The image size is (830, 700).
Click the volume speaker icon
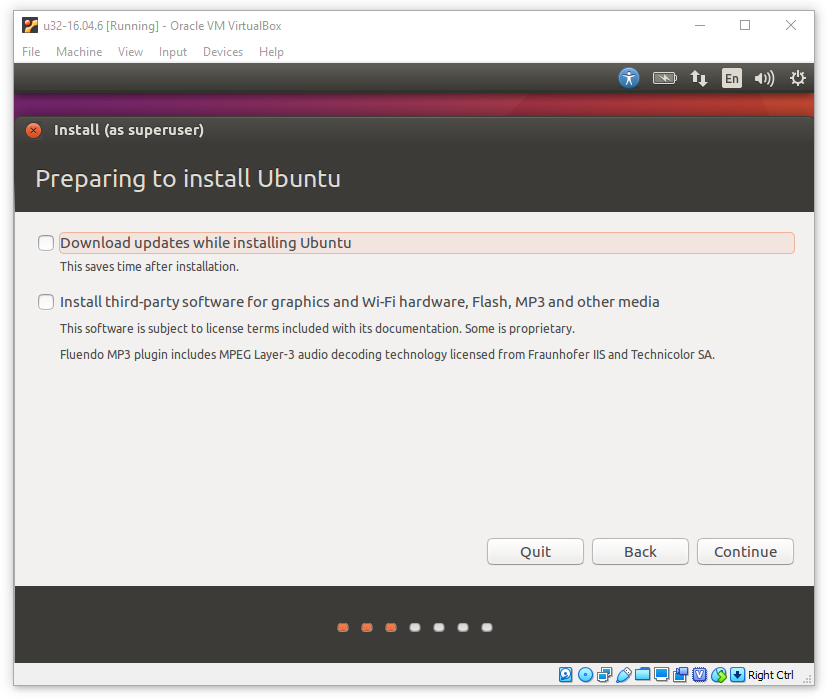[x=765, y=78]
